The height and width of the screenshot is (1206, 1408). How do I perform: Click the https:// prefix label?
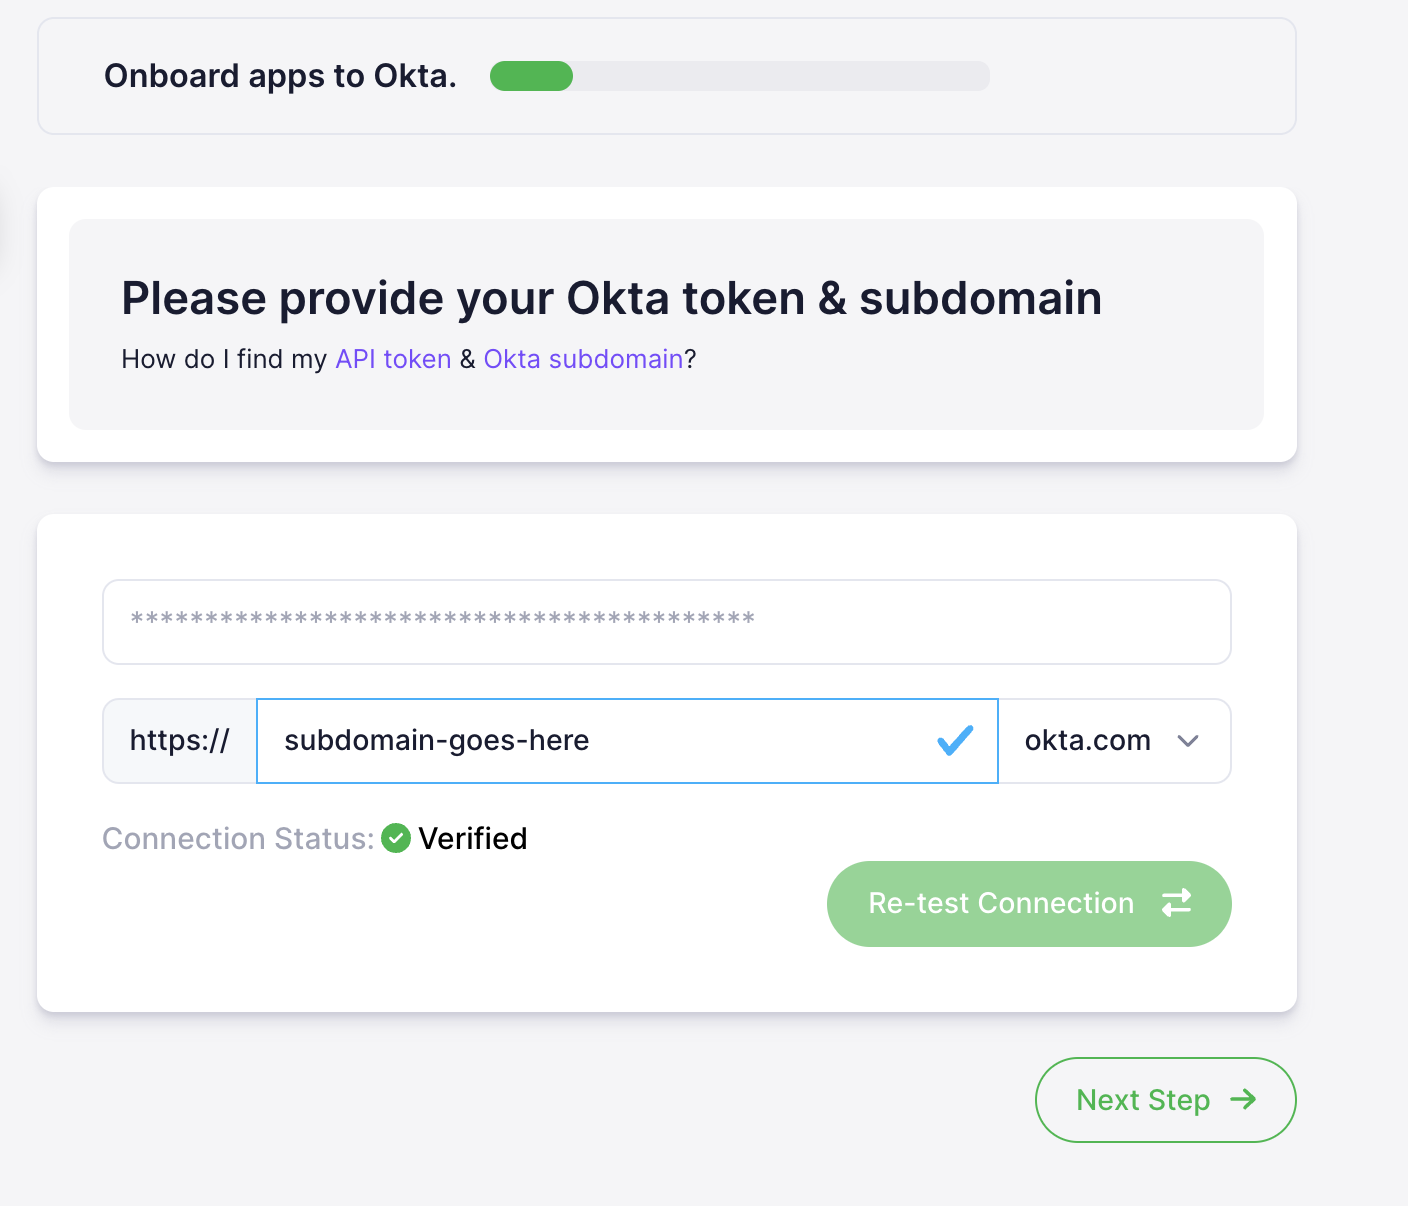[180, 741]
